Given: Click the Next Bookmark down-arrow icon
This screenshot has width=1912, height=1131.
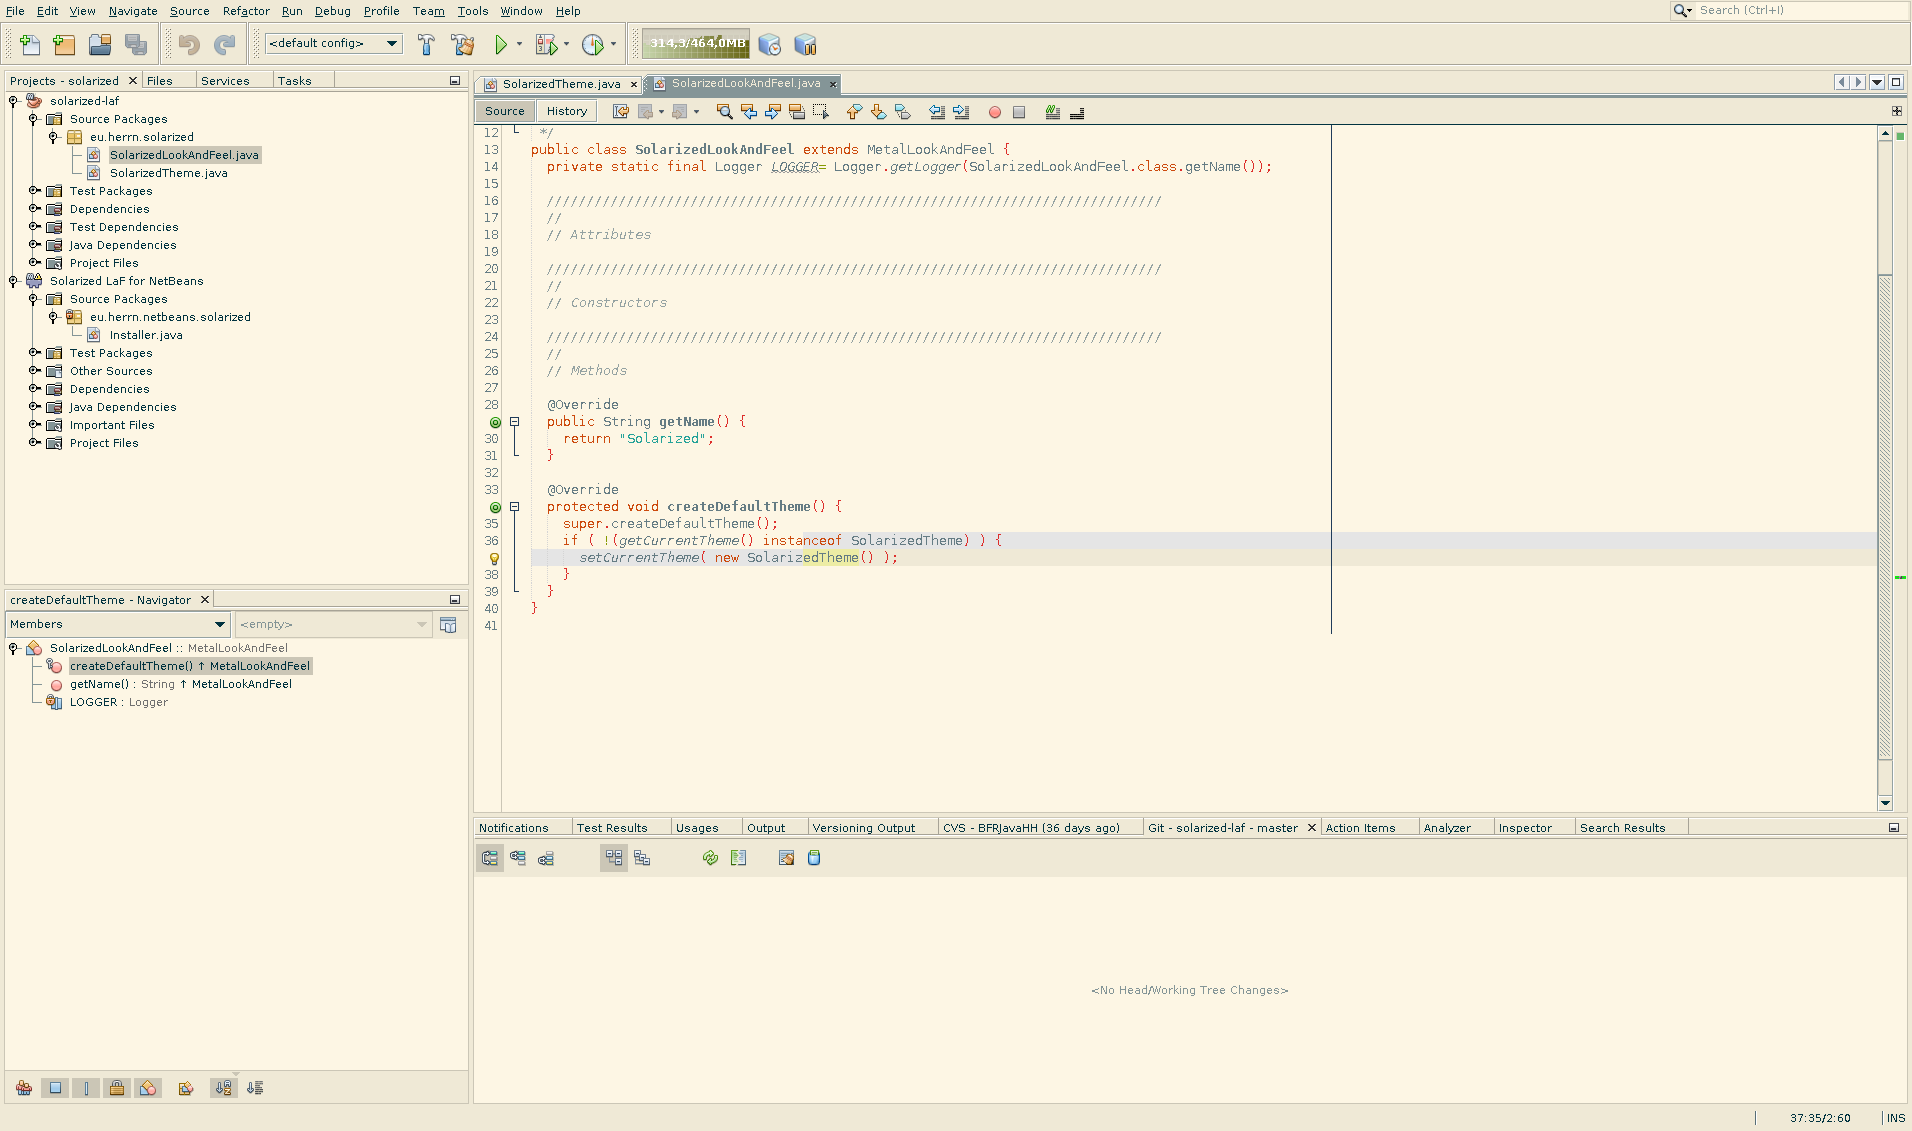Looking at the screenshot, I should click(878, 112).
